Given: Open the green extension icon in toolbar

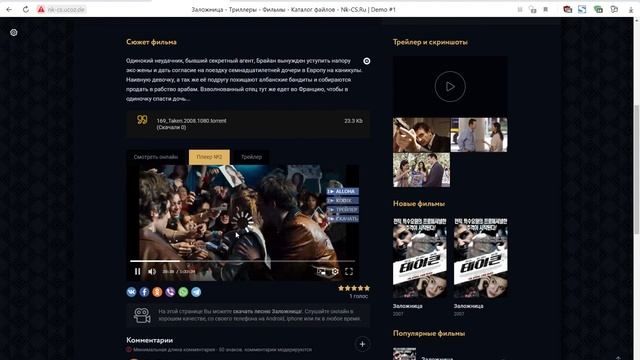Looking at the screenshot, I should pyautogui.click(x=598, y=9).
